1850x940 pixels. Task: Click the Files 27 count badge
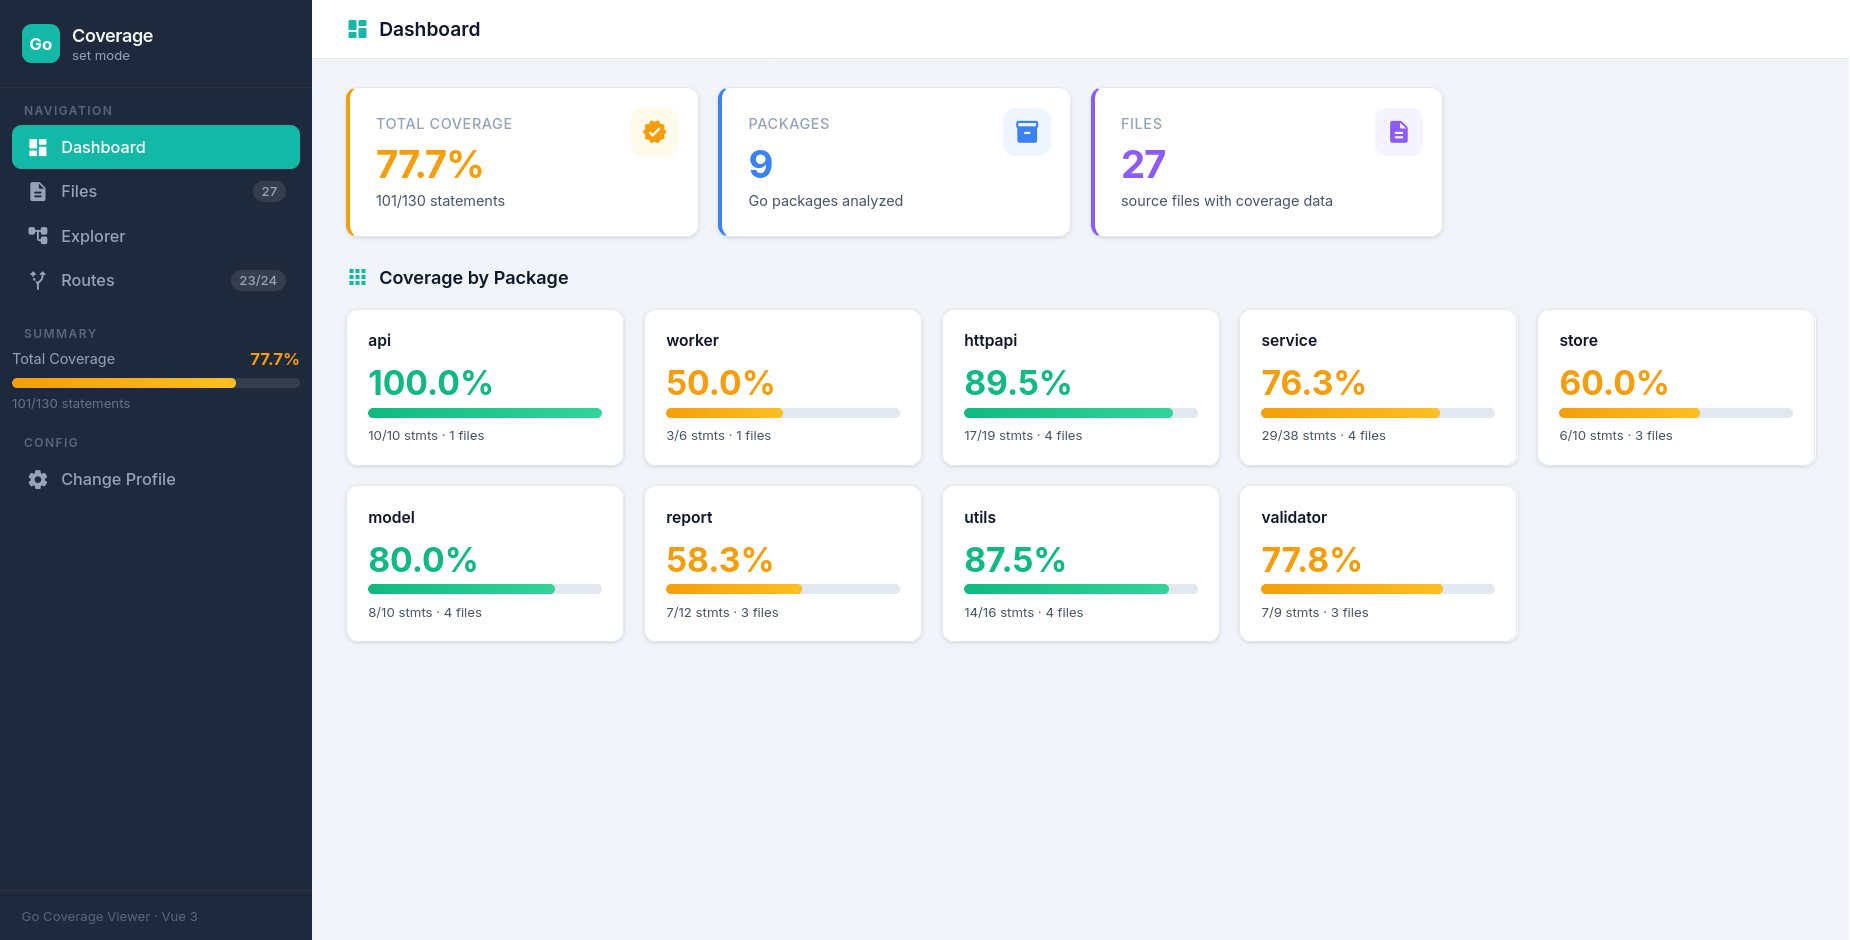269,192
